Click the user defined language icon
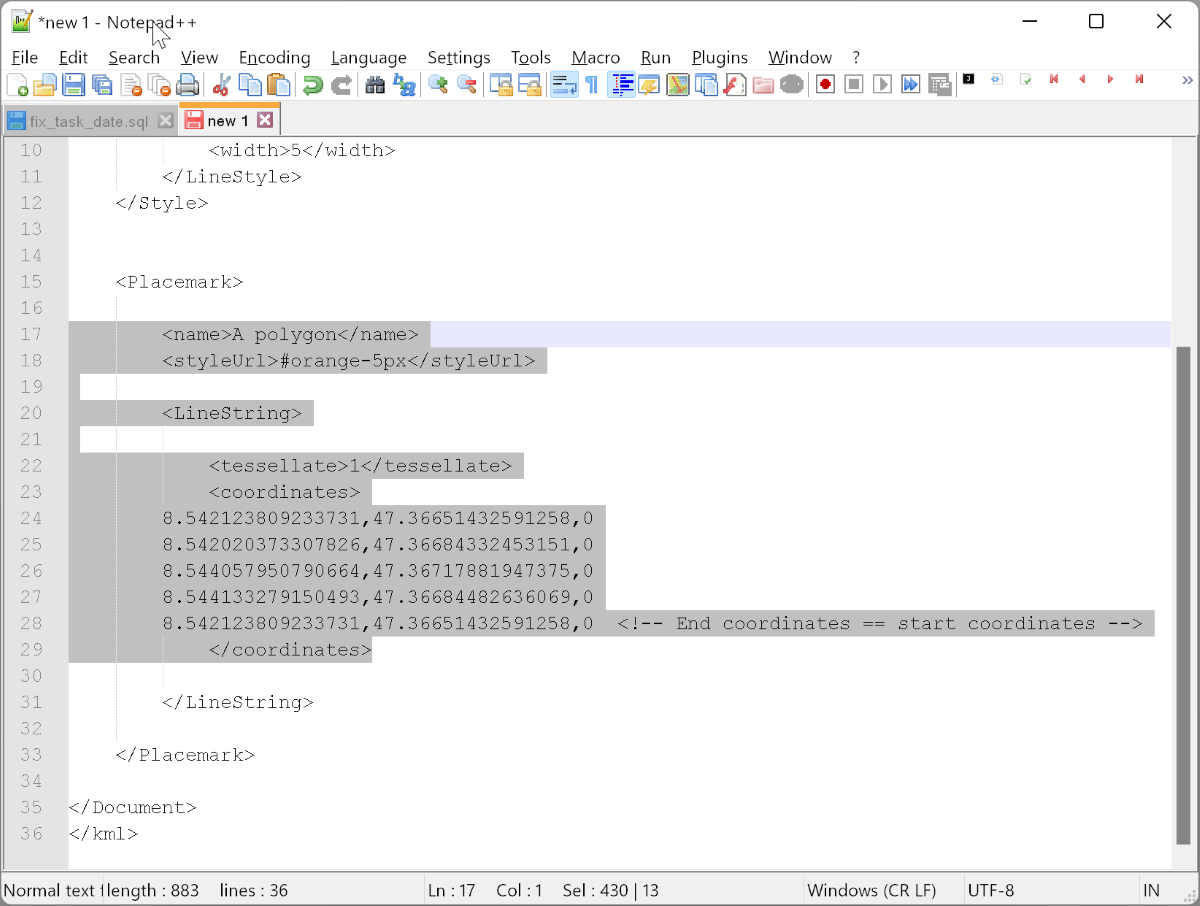 649,85
